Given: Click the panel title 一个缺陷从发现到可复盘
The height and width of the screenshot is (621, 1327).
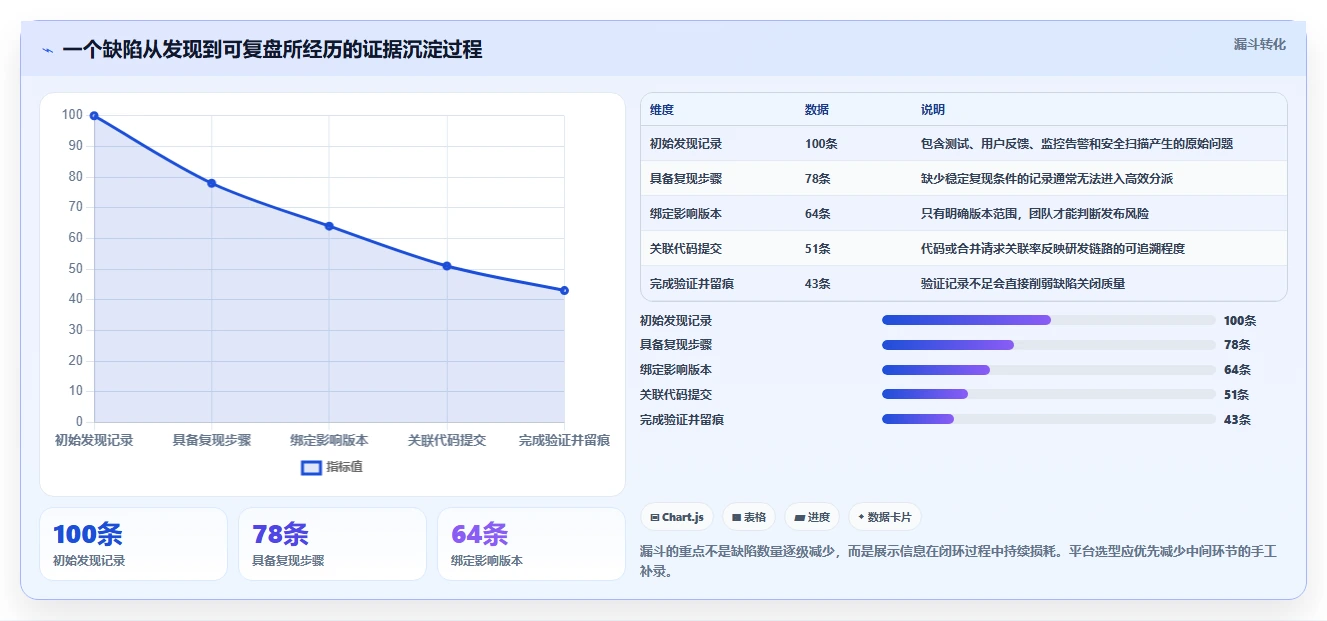Looking at the screenshot, I should [x=272, y=50].
